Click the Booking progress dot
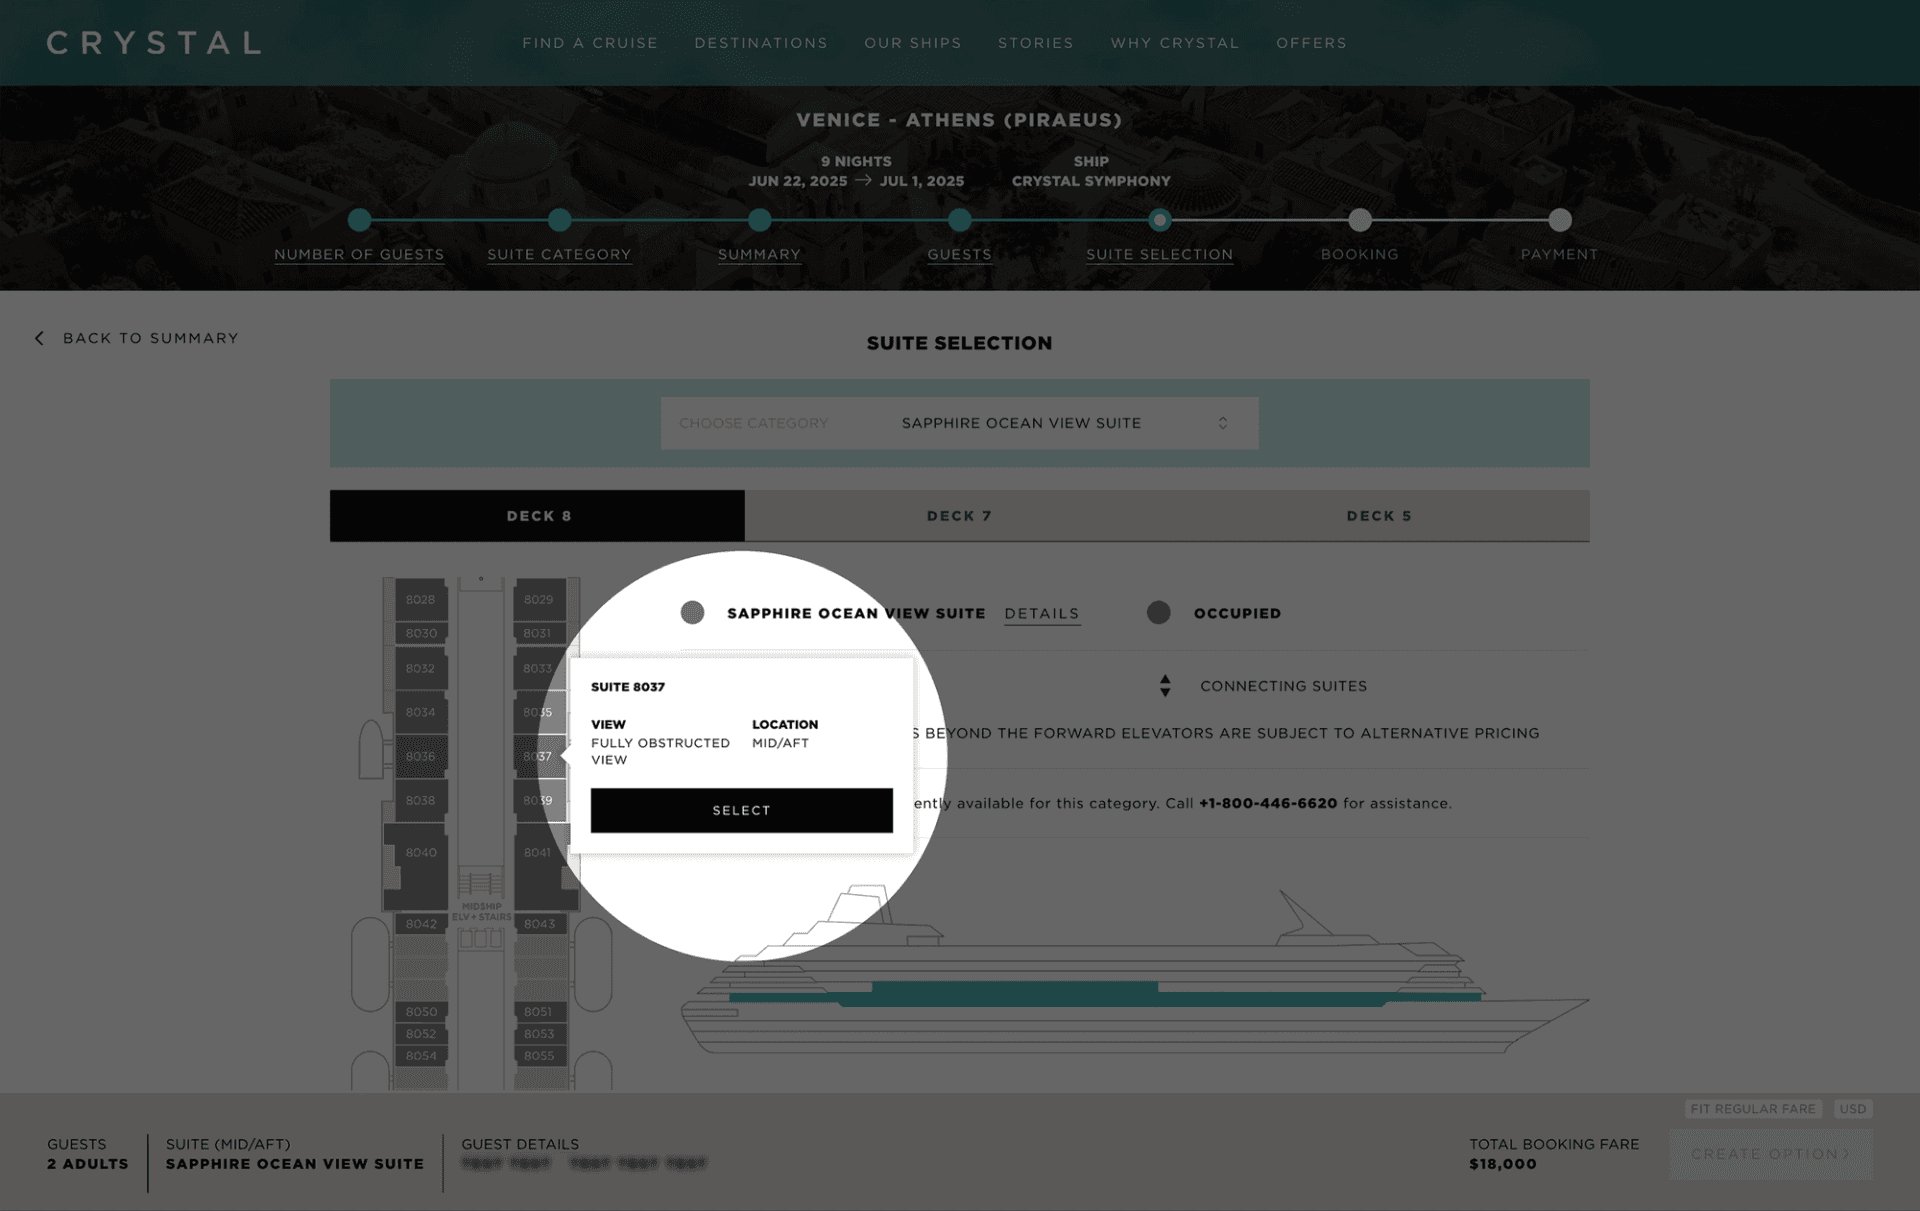This screenshot has height=1211, width=1920. coord(1359,220)
